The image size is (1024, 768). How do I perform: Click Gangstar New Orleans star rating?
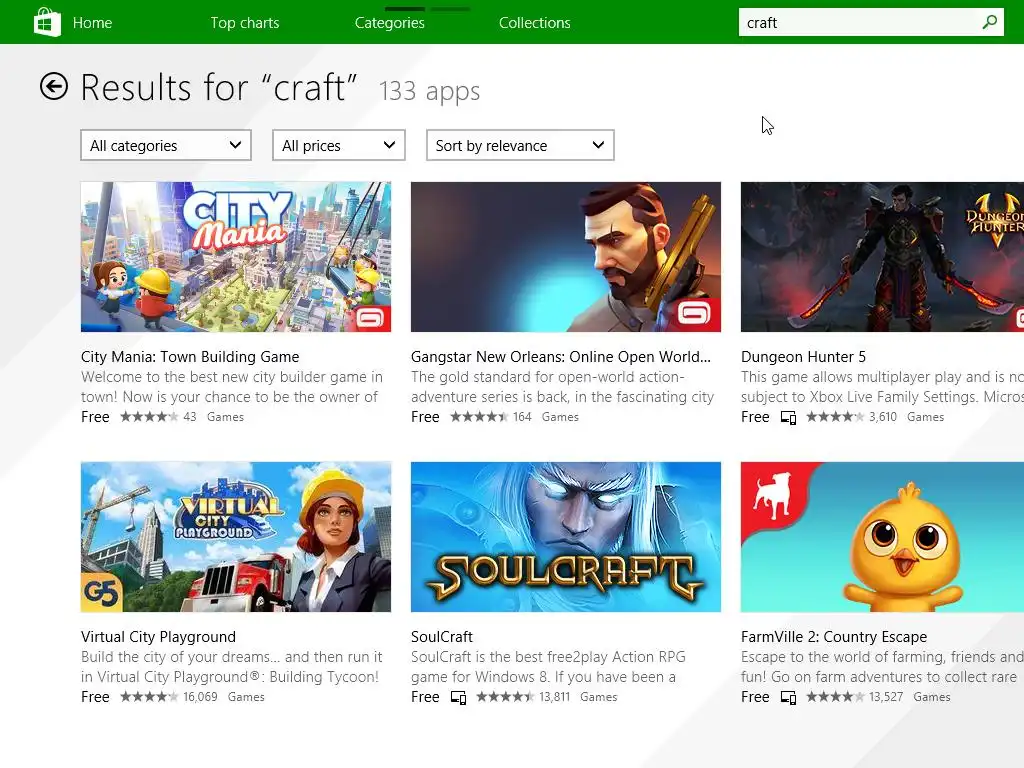[479, 417]
